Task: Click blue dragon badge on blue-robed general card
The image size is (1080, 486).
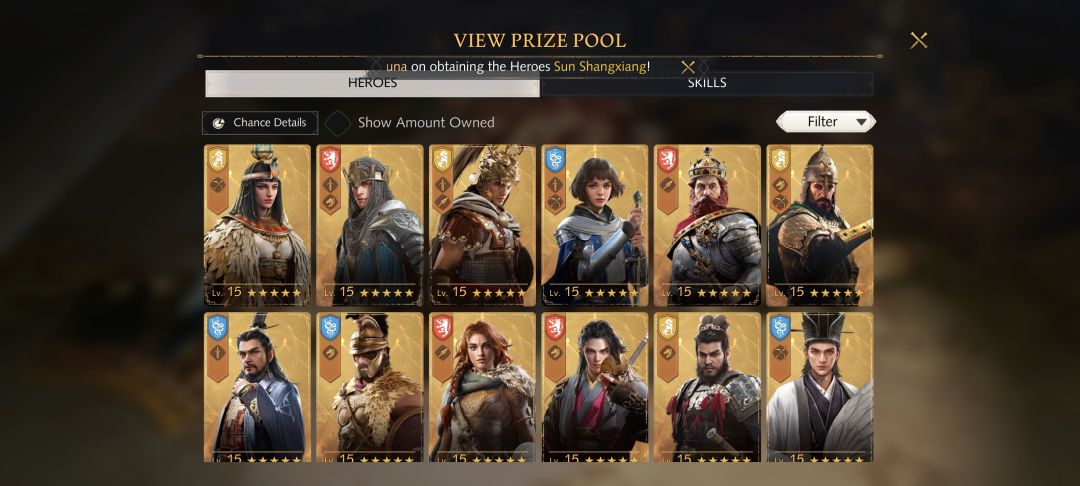Action: (218, 328)
